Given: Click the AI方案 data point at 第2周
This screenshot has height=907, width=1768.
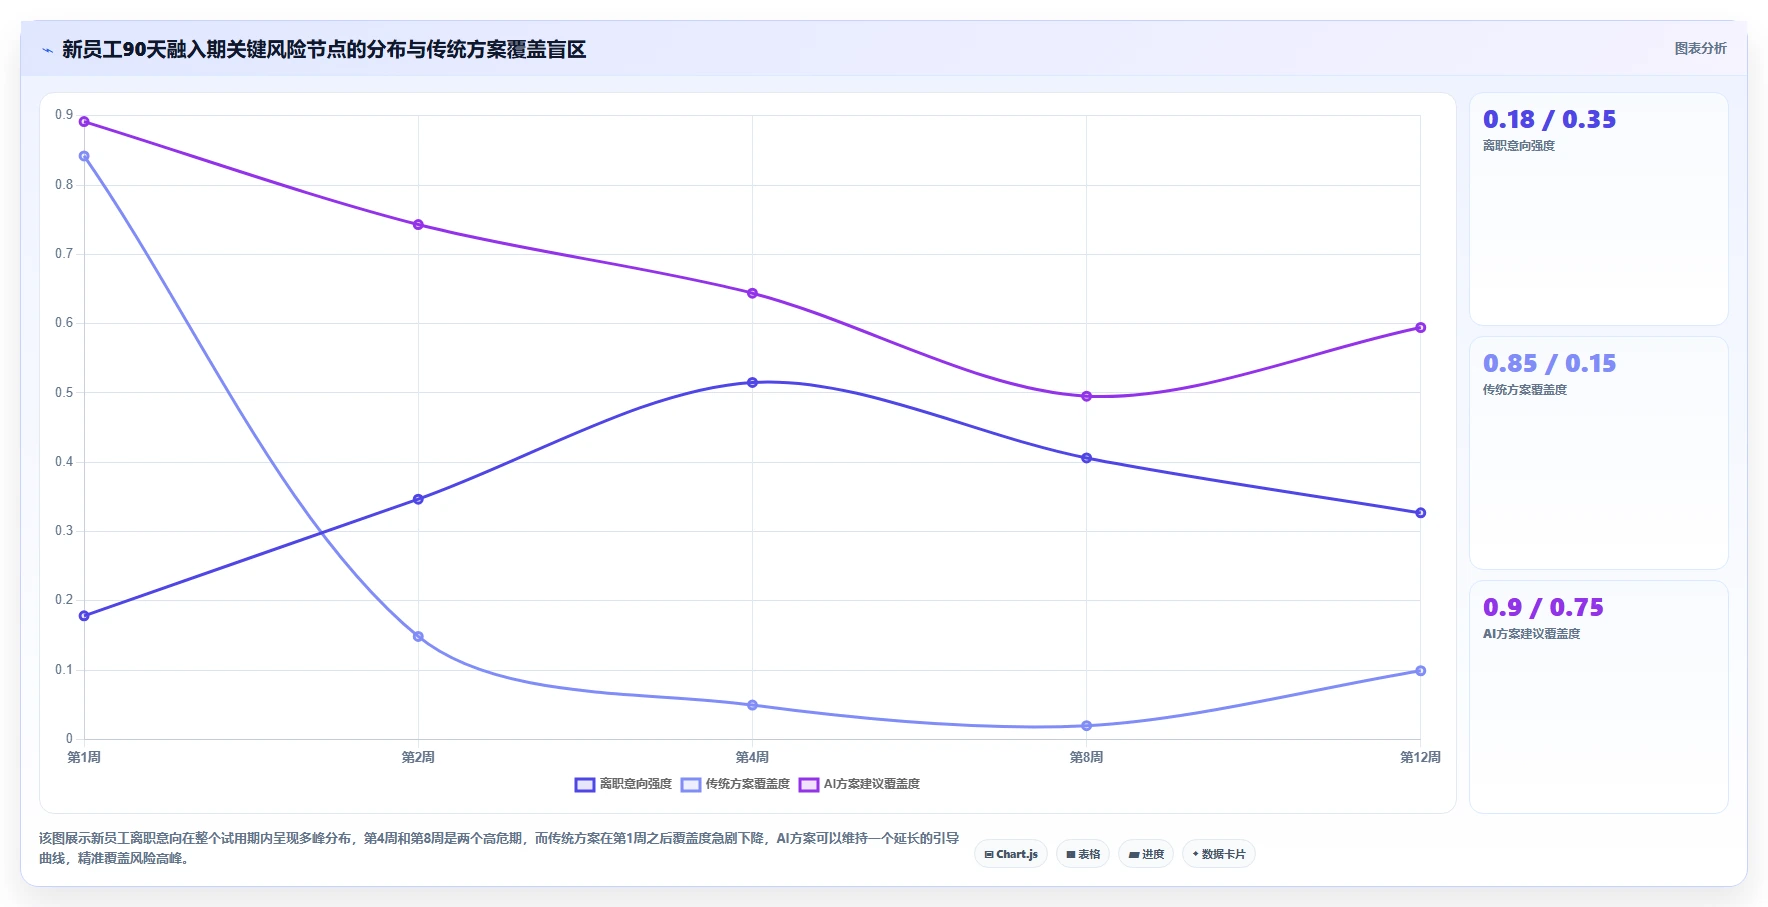Looking at the screenshot, I should tap(418, 225).
